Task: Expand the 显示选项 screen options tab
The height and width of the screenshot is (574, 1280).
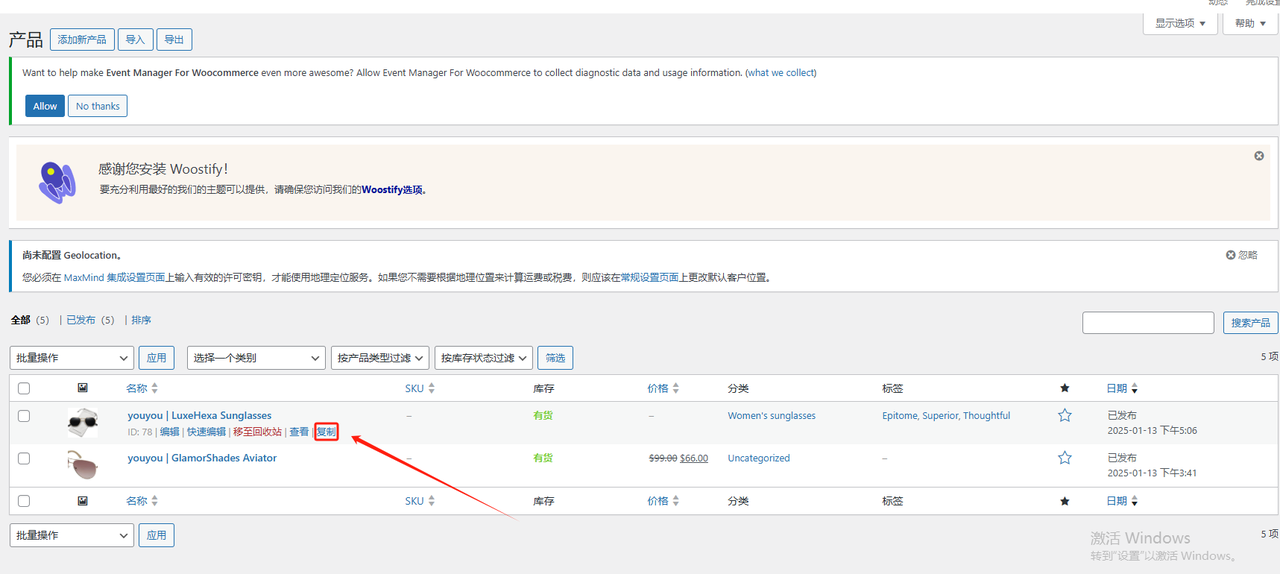Action: (1180, 23)
